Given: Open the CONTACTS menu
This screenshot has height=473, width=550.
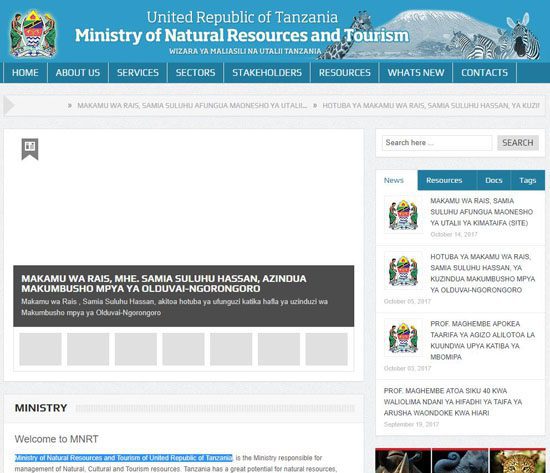Looking at the screenshot, I should 484,73.
